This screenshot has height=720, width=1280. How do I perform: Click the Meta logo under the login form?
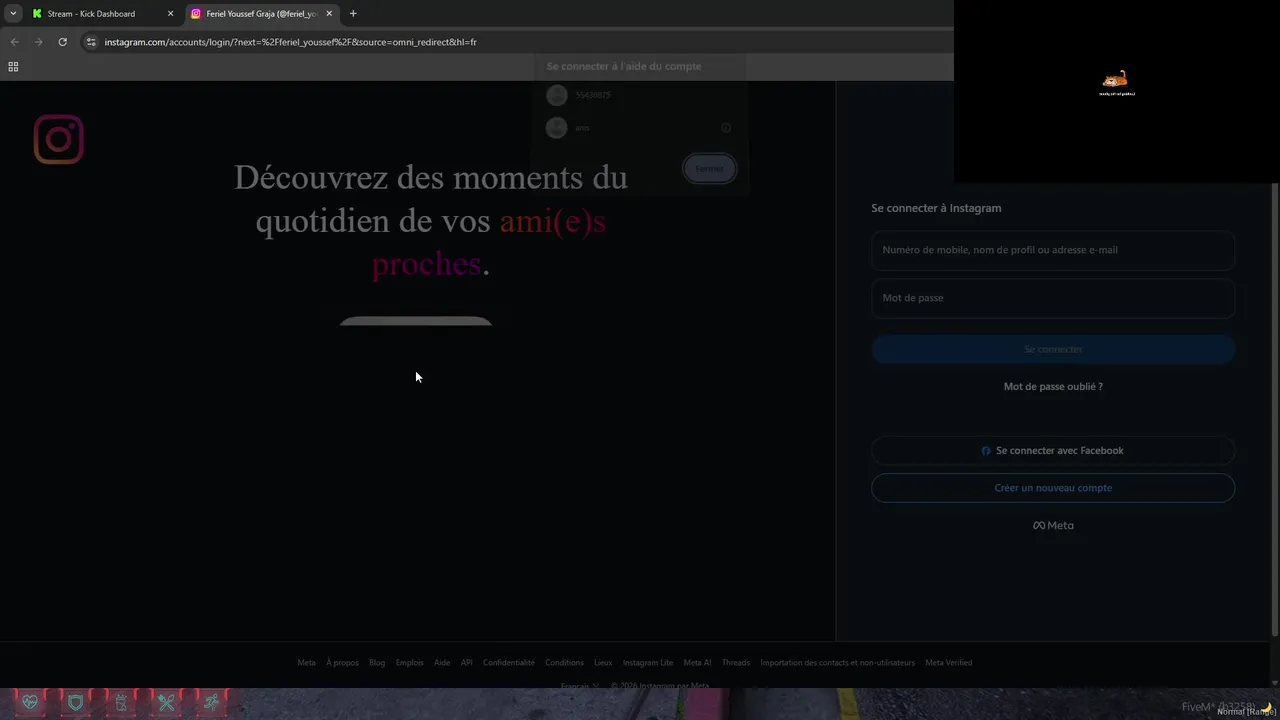(1053, 525)
